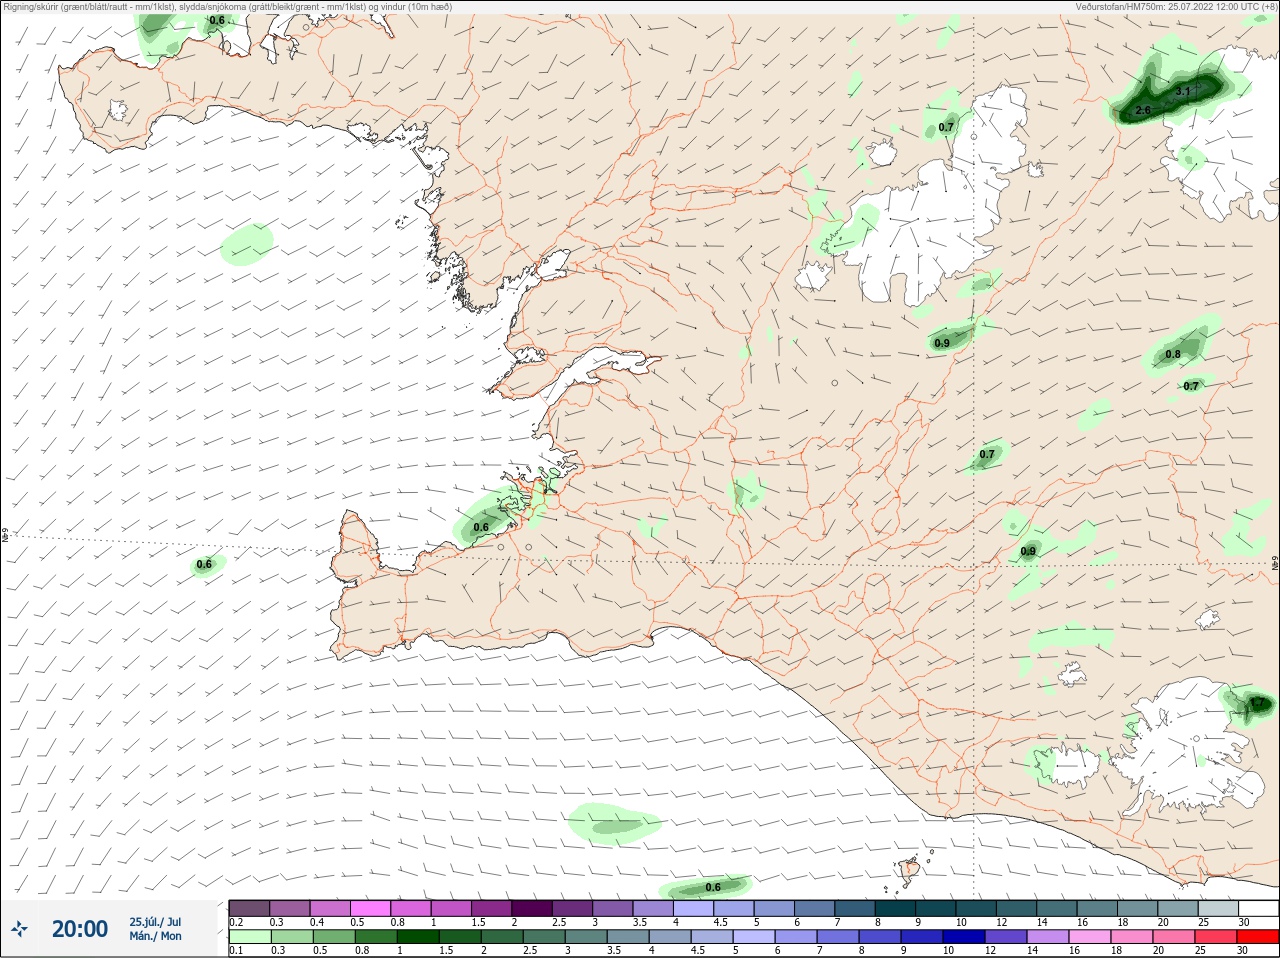Pick bright red lower swatch labeled 30

1258,937
